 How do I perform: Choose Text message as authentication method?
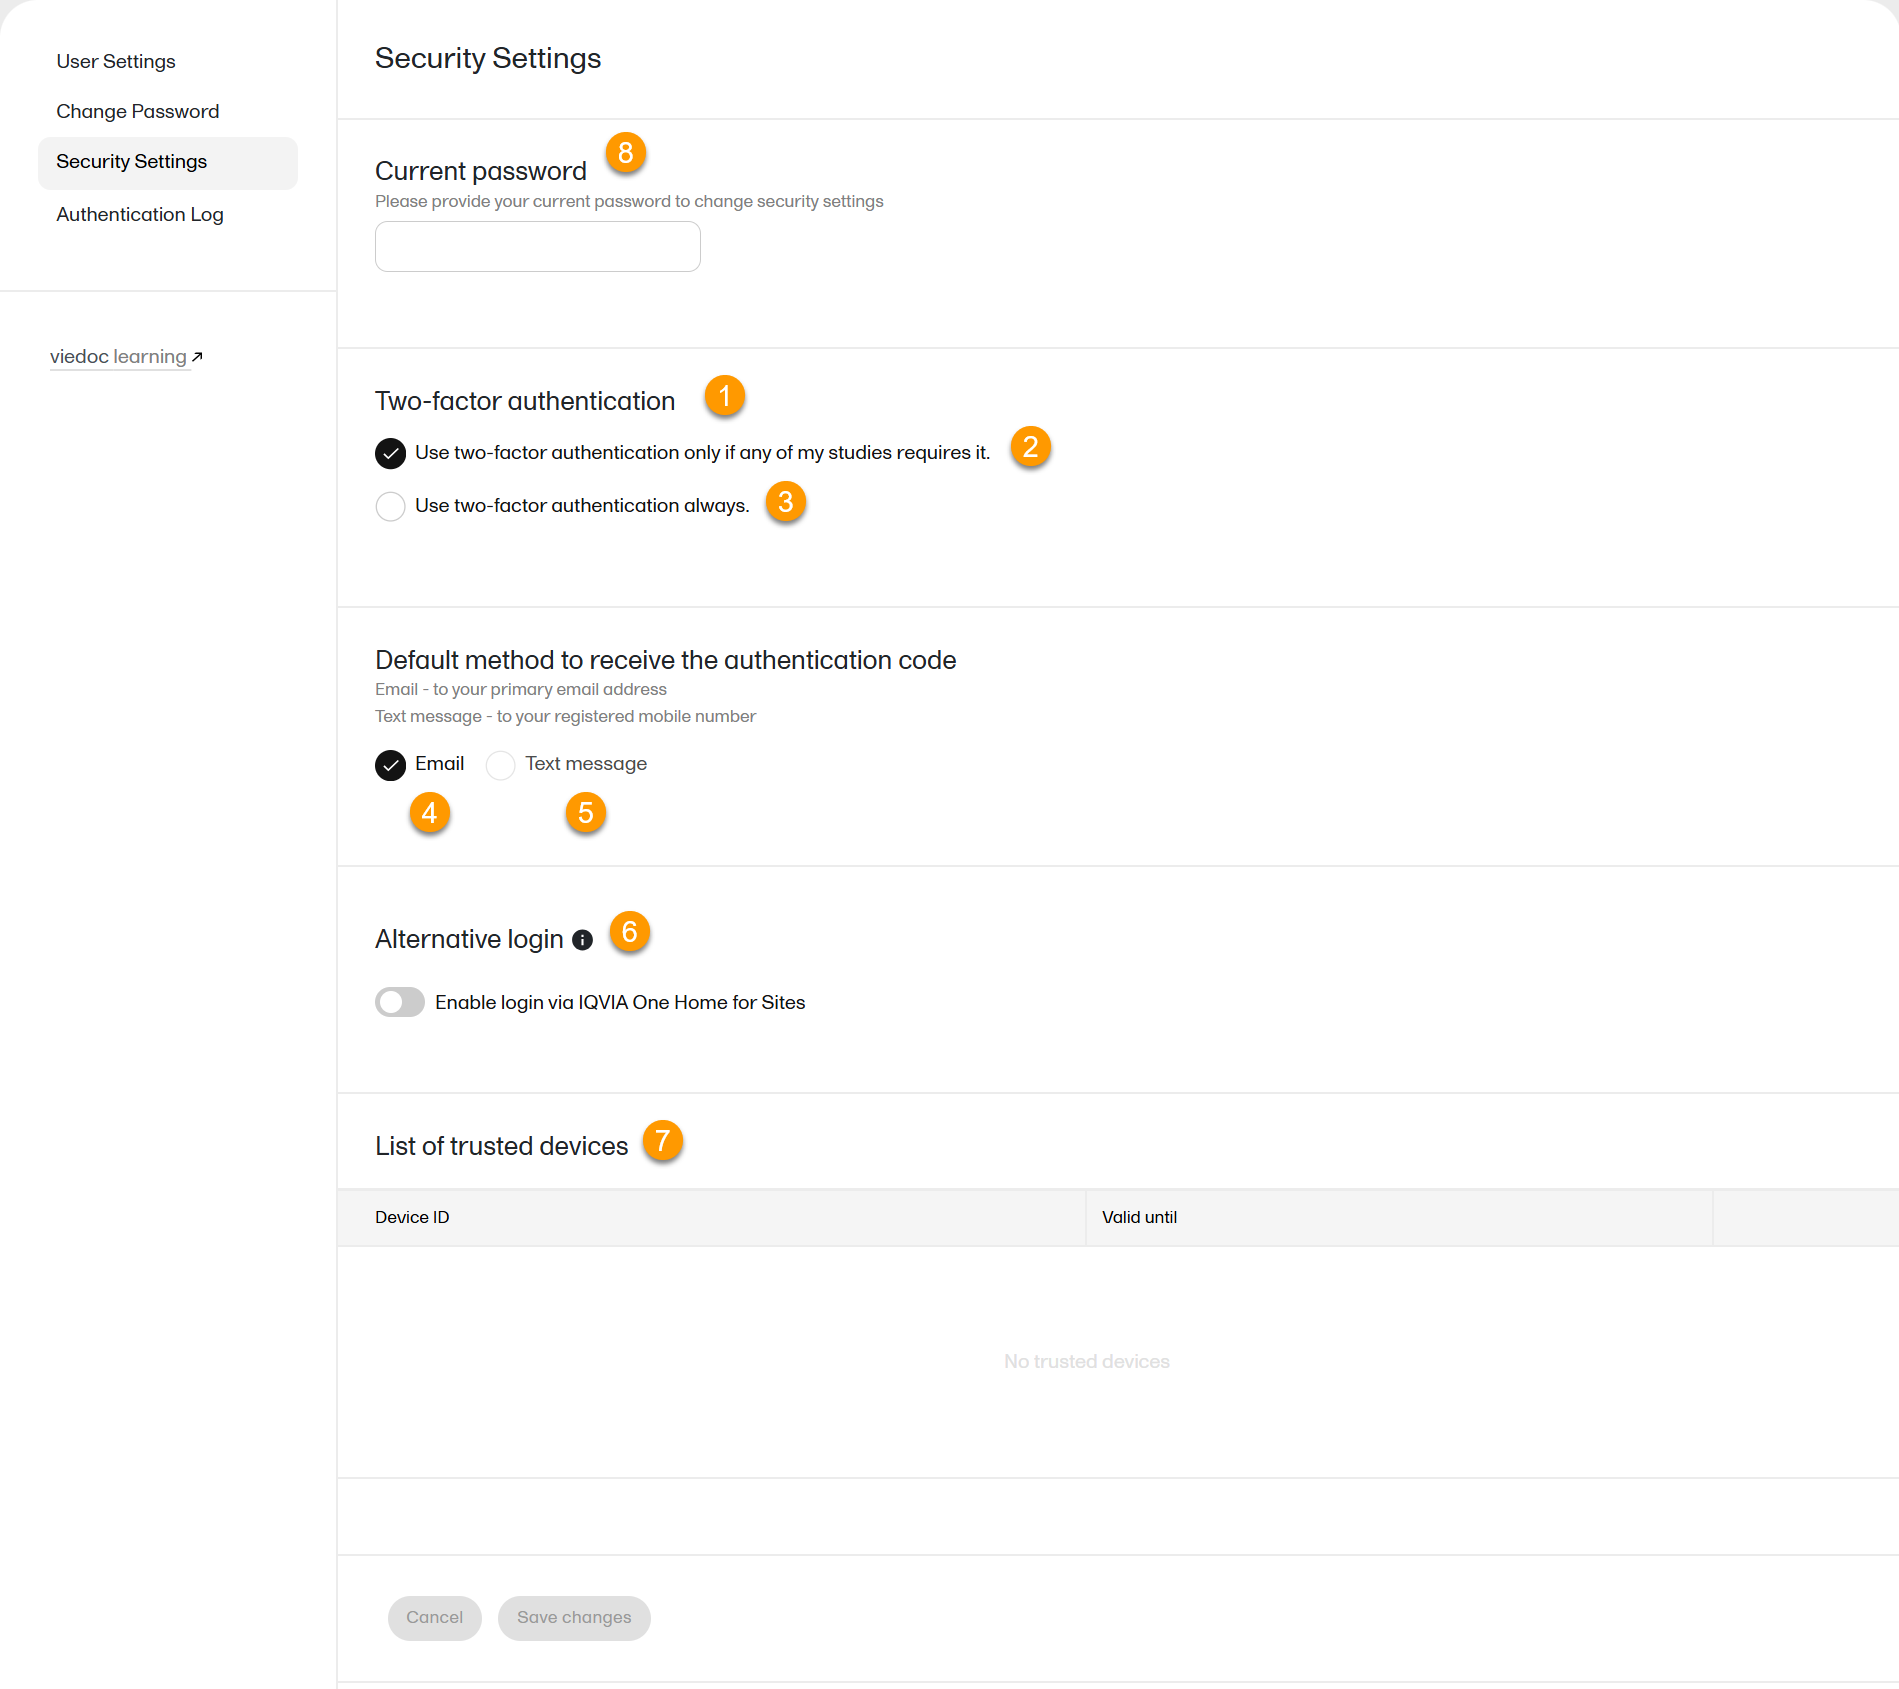click(x=500, y=765)
